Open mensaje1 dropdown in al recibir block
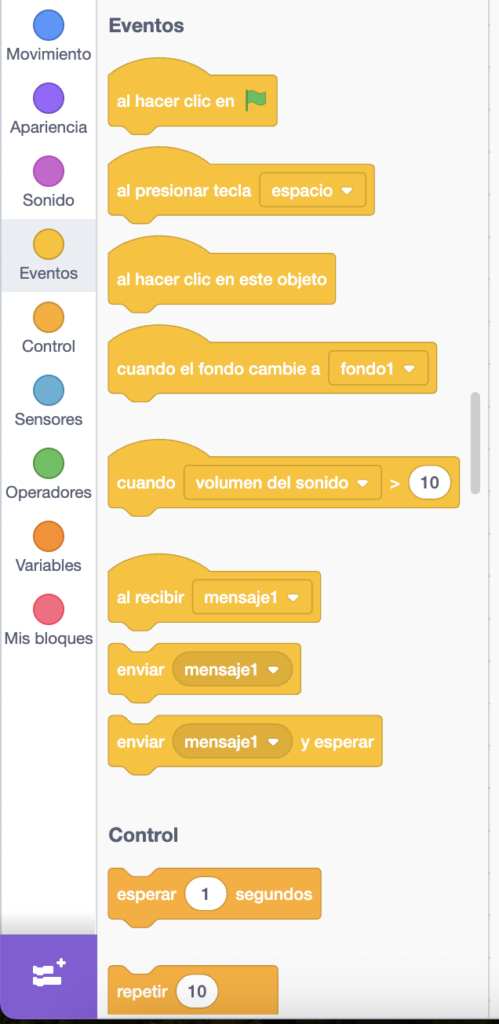The width and height of the screenshot is (499, 1024). click(252, 598)
